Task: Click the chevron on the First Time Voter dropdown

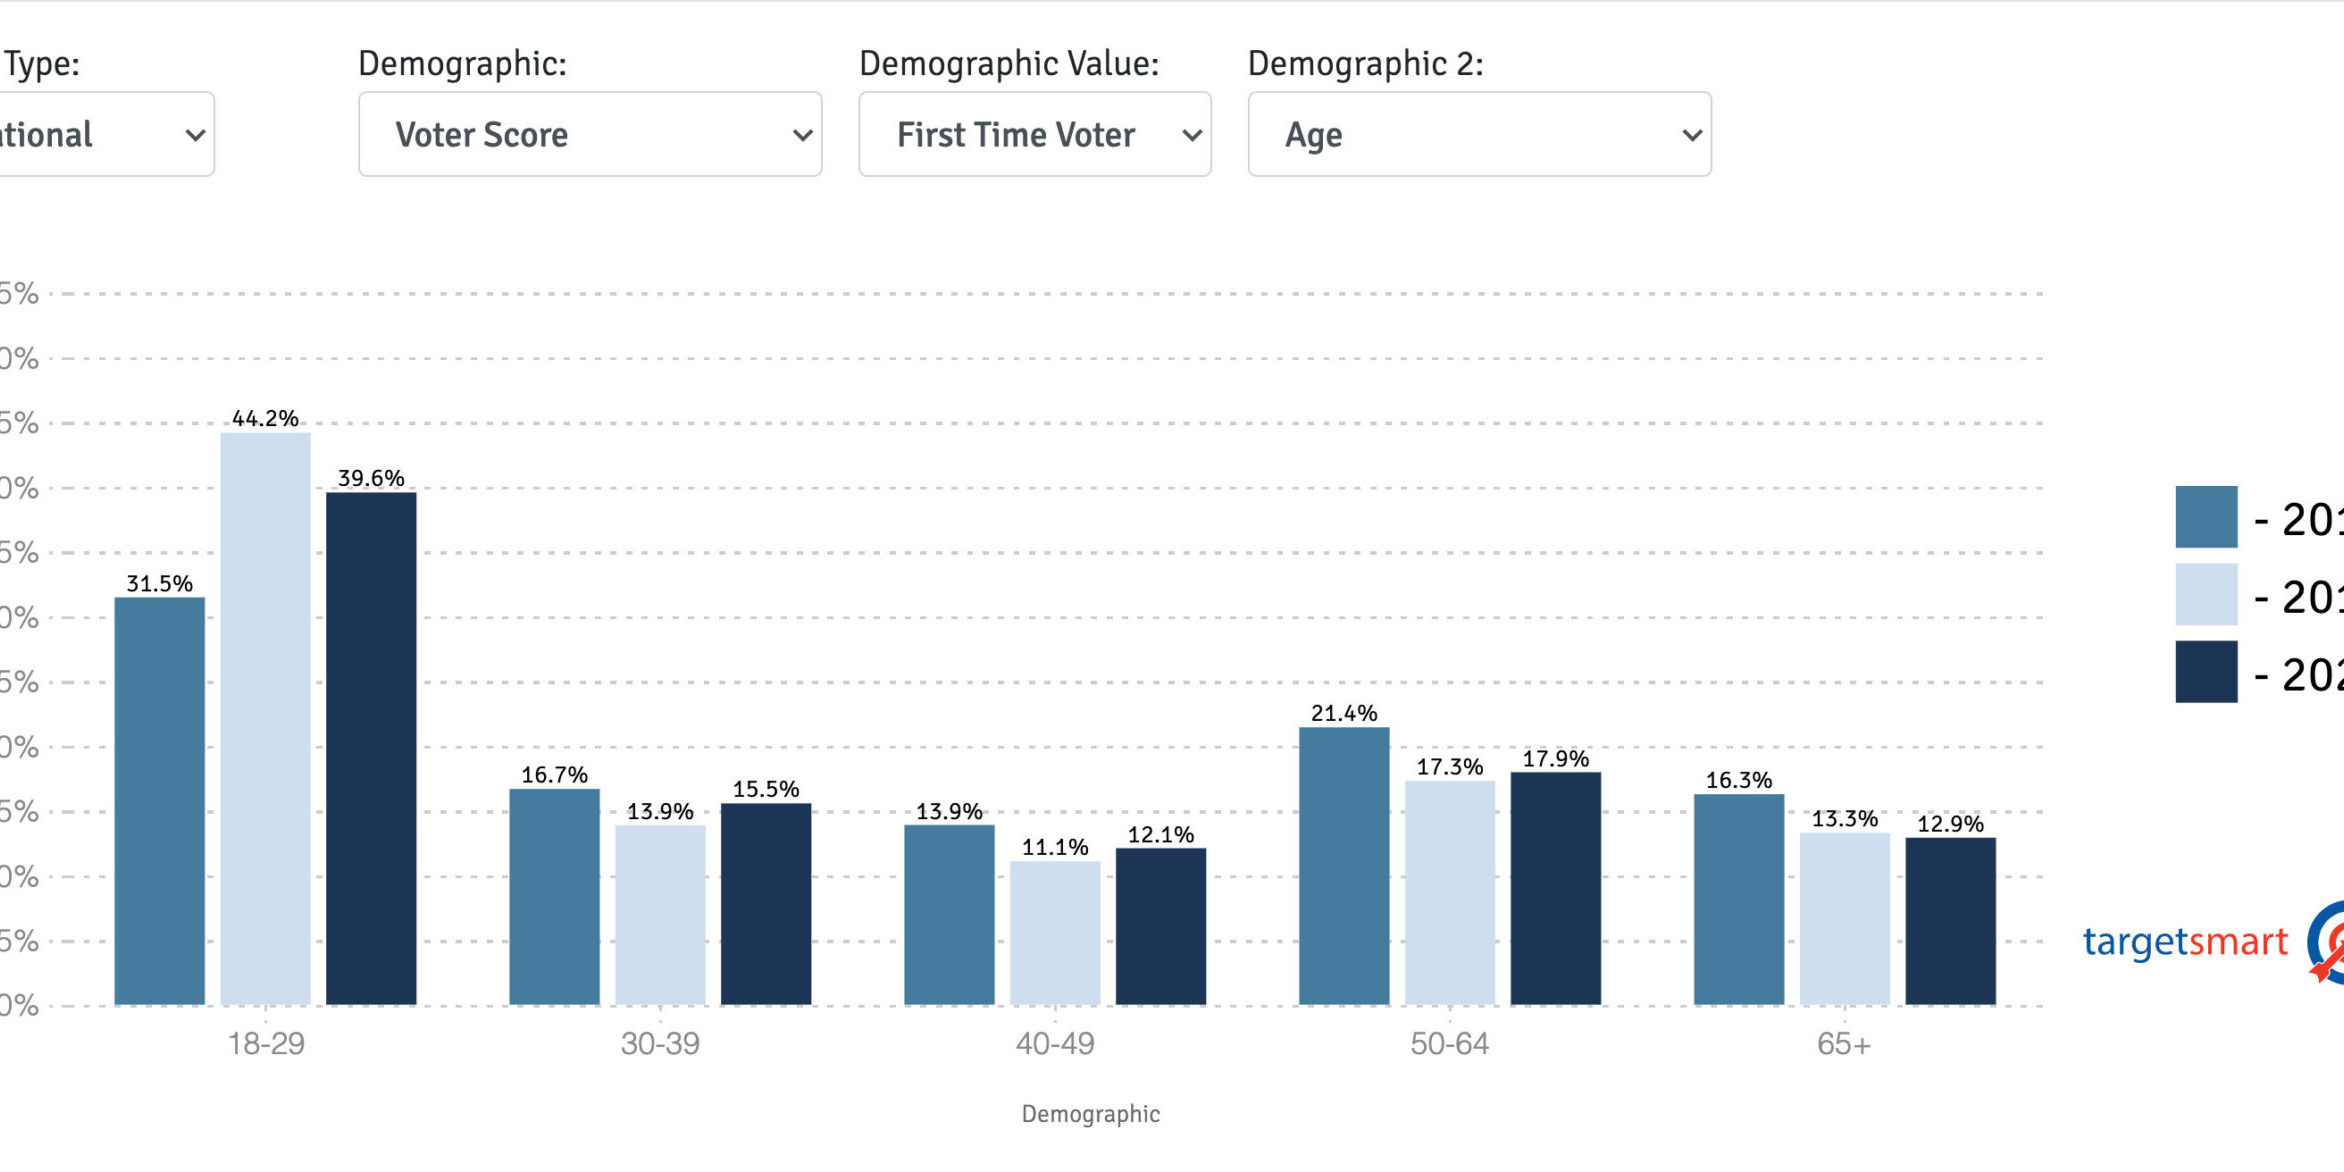Action: pyautogui.click(x=1192, y=134)
